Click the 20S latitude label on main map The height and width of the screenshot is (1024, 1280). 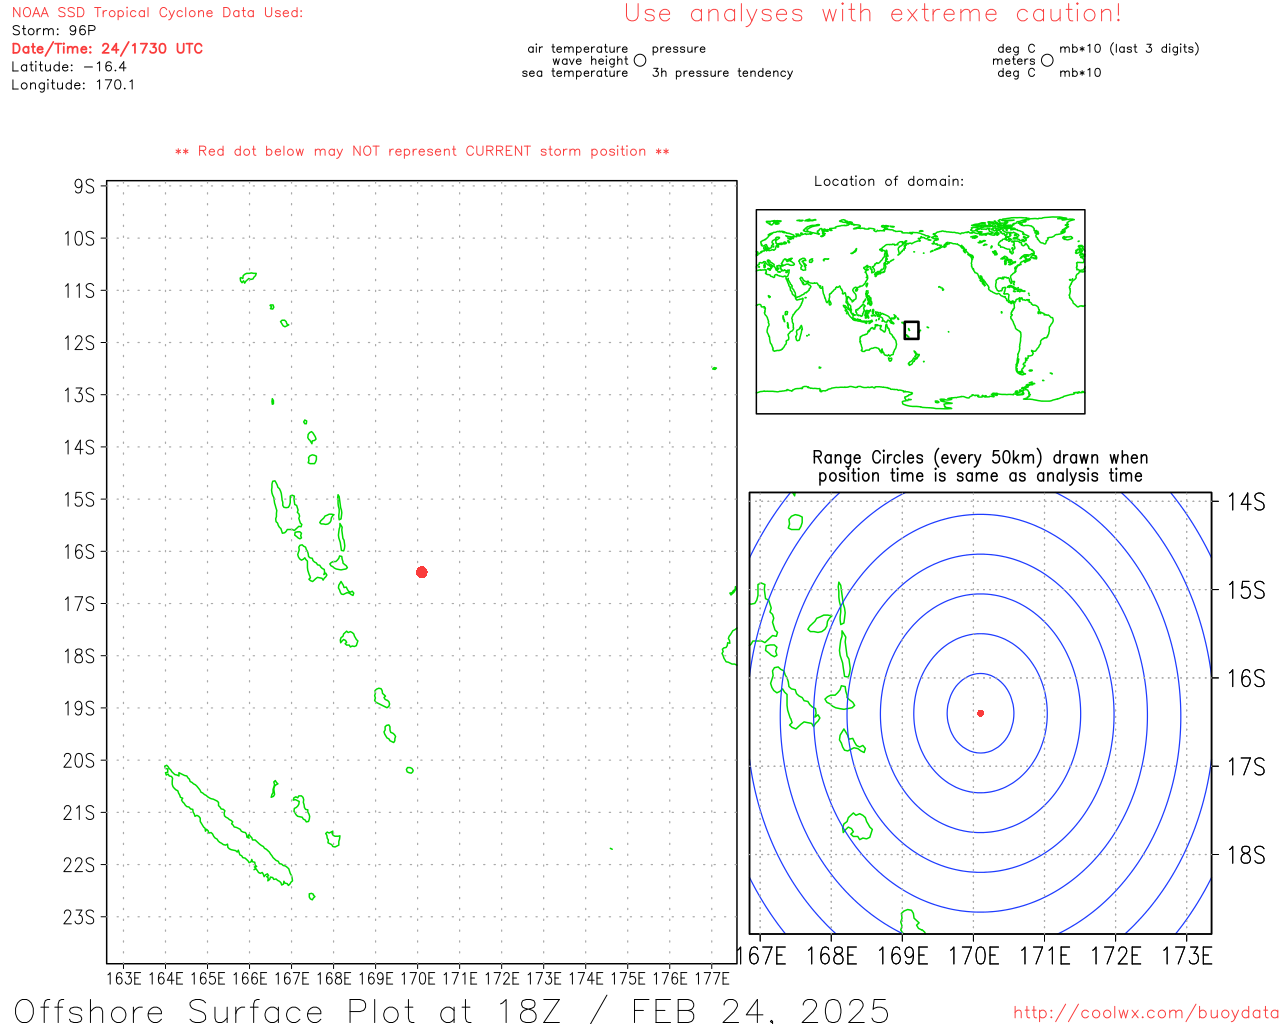pyautogui.click(x=79, y=761)
